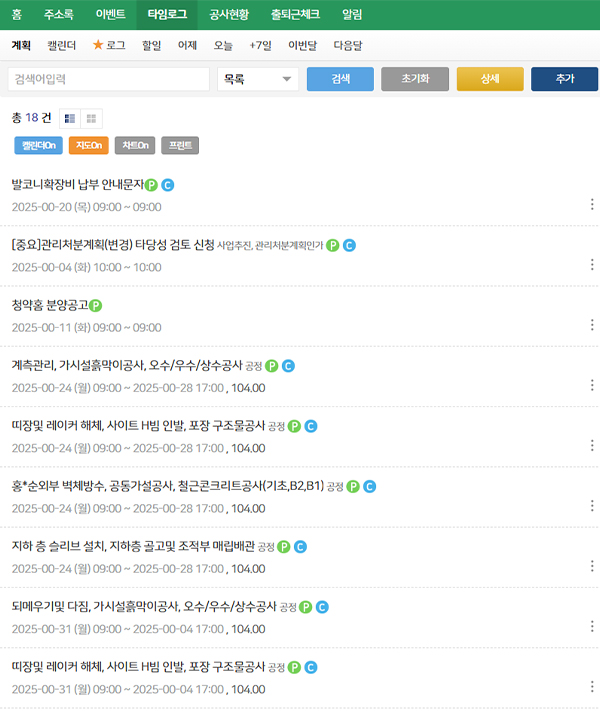The width and height of the screenshot is (600, 711).
Task: Click blue C badge on 발코니확장비 납부 안내문자
Action: coord(168,185)
